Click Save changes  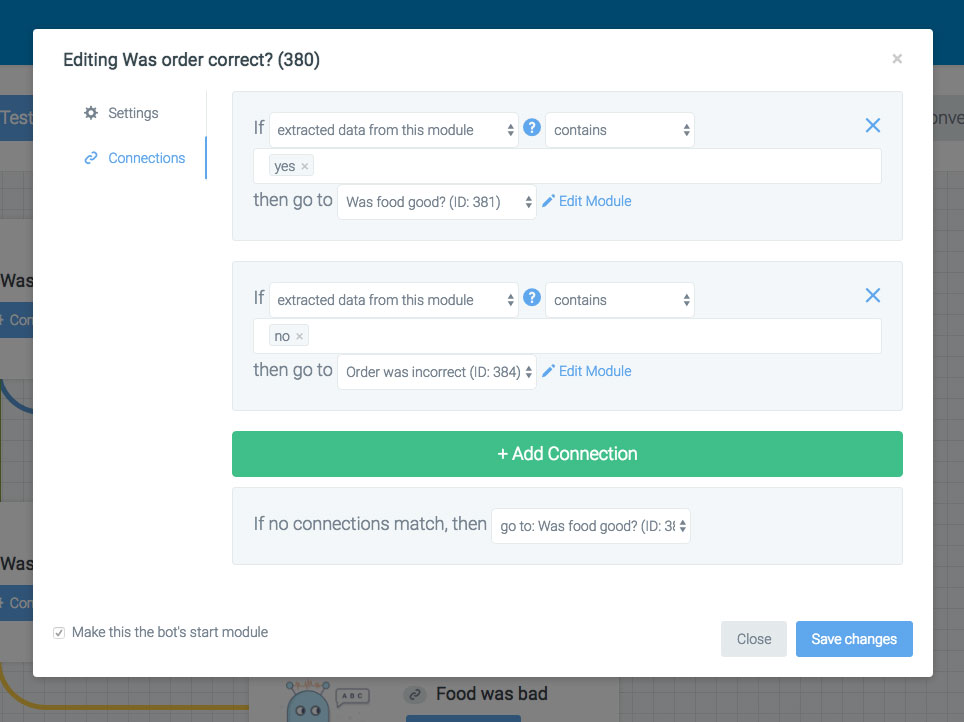(854, 639)
